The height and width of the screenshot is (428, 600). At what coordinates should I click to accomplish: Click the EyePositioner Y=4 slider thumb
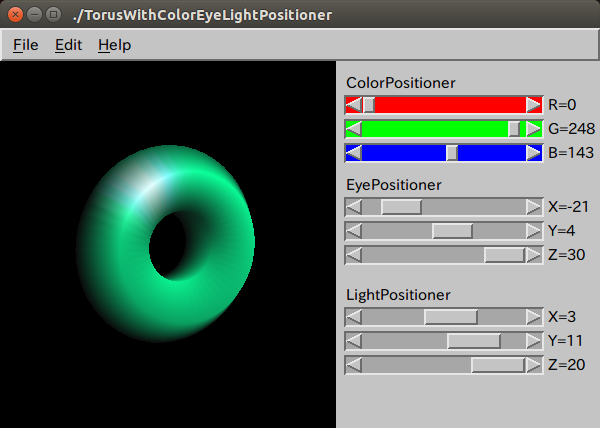click(x=452, y=231)
